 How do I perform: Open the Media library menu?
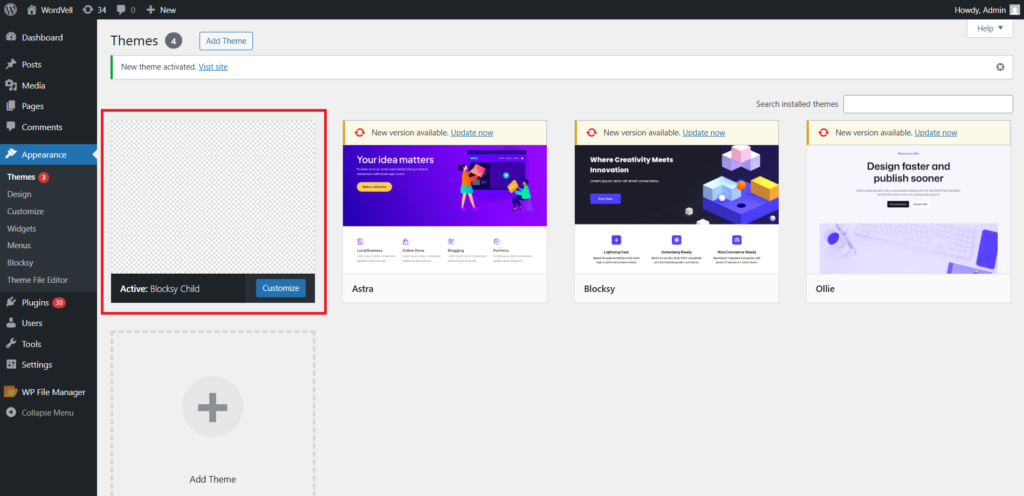point(48,85)
